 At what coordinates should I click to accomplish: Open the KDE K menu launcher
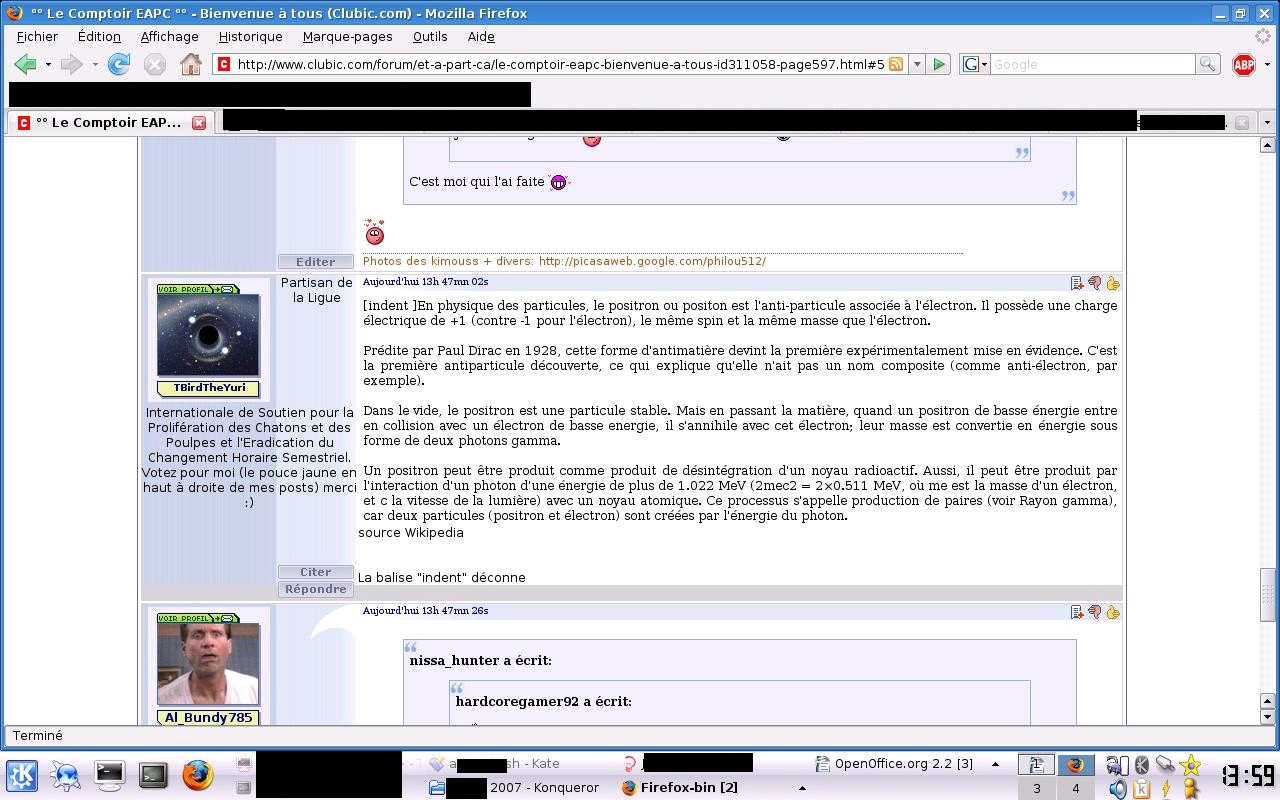coord(22,775)
